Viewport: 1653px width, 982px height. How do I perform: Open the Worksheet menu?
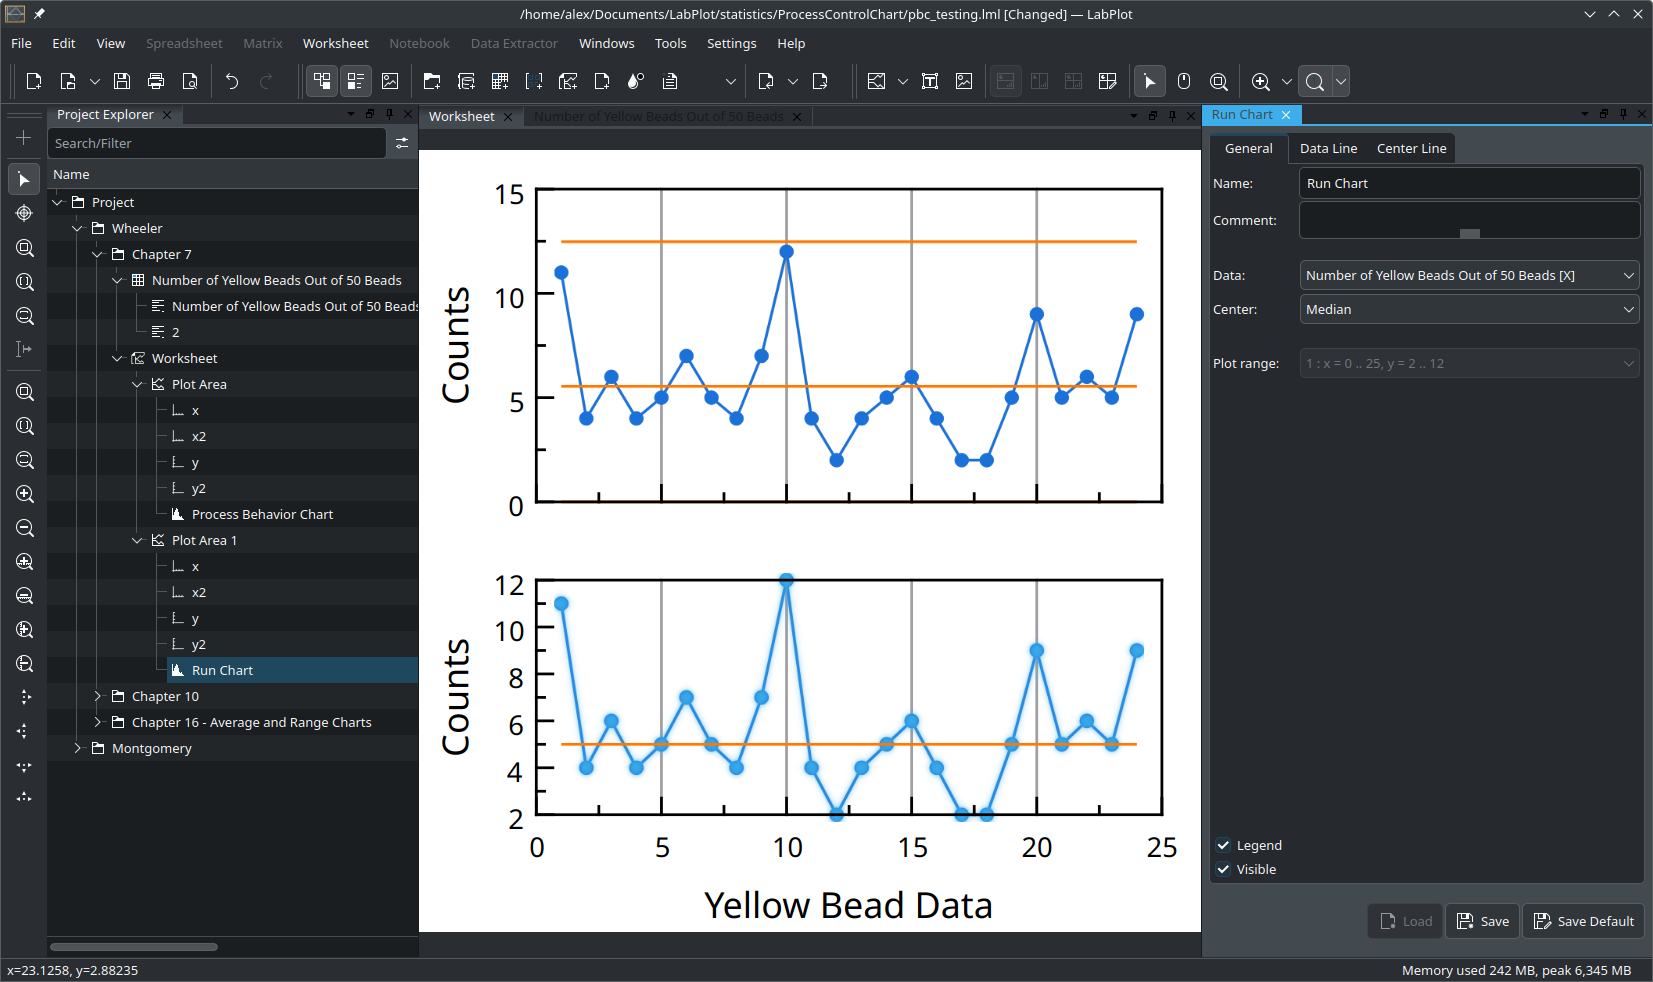tap(335, 43)
